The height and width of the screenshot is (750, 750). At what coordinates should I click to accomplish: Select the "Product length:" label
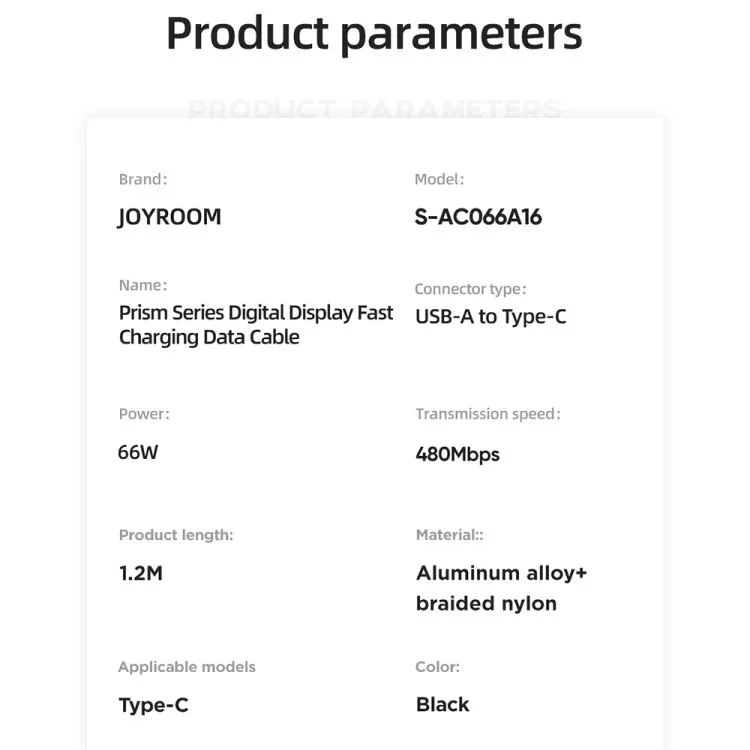point(176,535)
